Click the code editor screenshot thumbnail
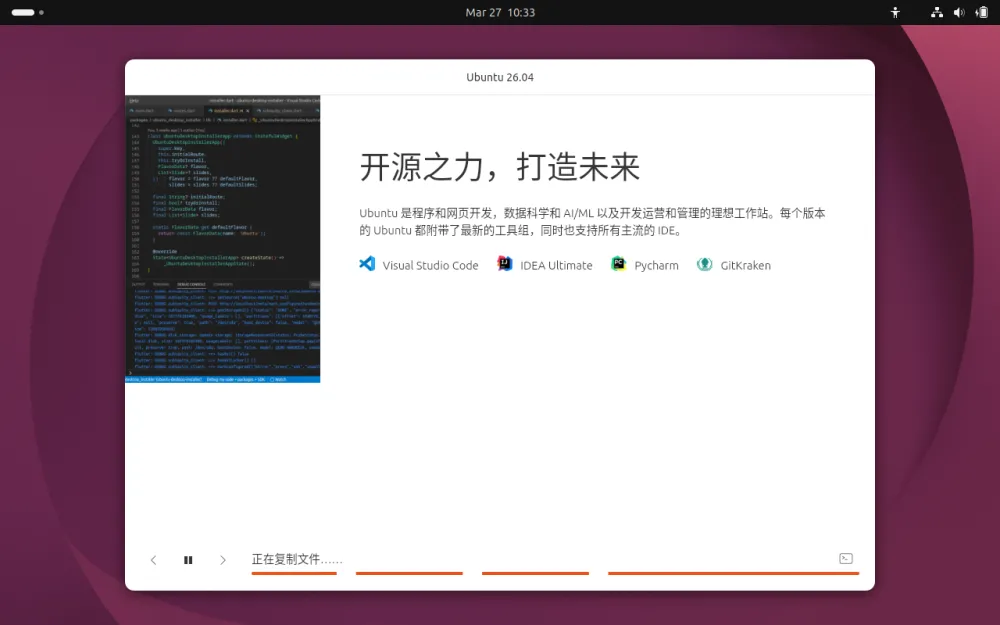The height and width of the screenshot is (625, 1000). (x=223, y=239)
